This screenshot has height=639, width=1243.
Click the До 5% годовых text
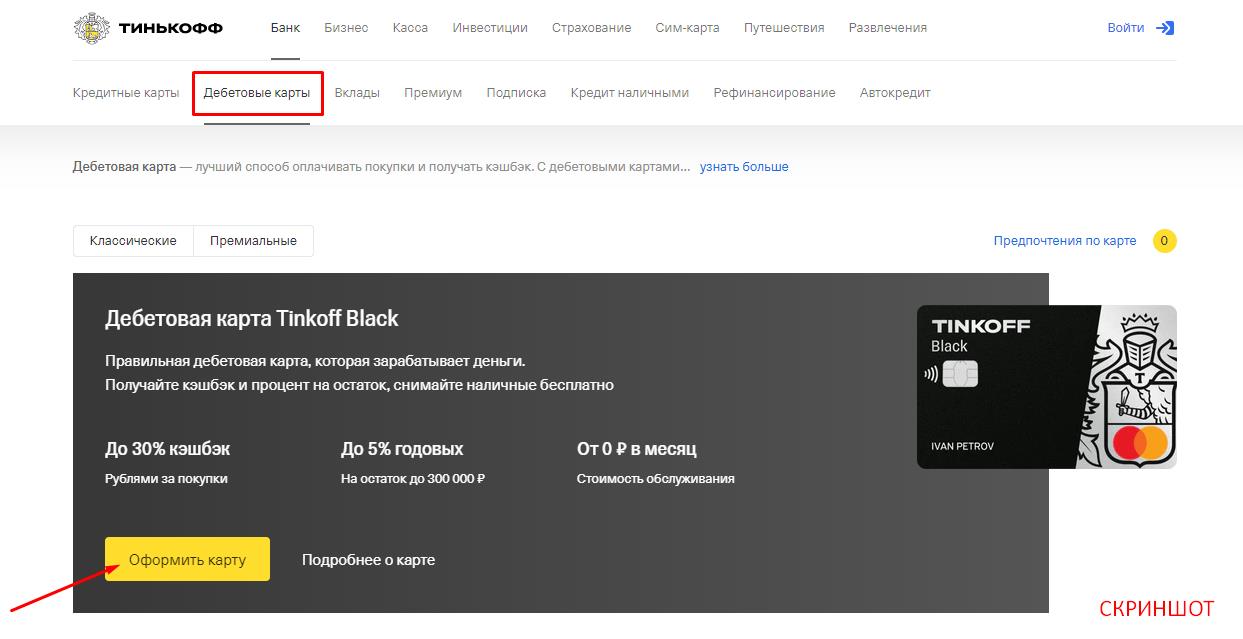402,449
